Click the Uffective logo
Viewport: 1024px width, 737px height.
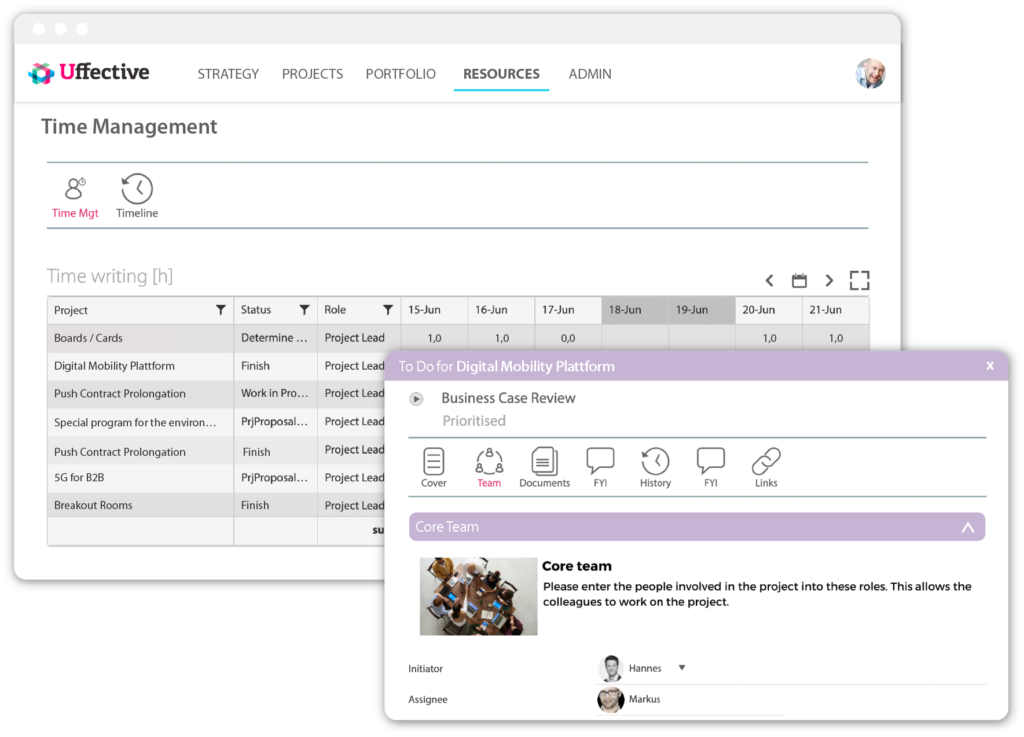click(x=89, y=72)
